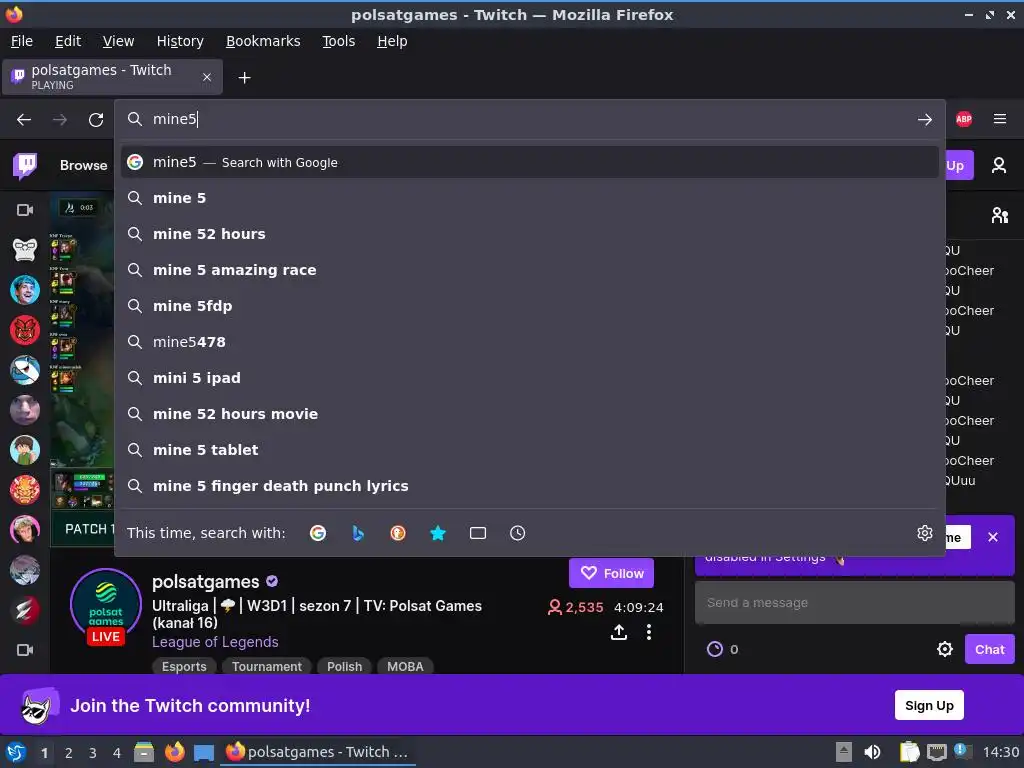Open the File menu
The image size is (1024, 768).
pos(22,41)
